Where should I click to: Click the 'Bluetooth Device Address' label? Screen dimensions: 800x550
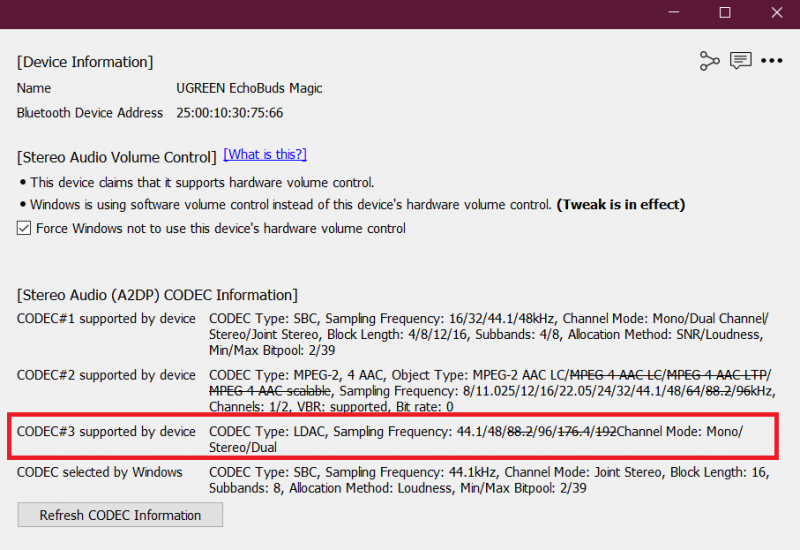(x=90, y=113)
